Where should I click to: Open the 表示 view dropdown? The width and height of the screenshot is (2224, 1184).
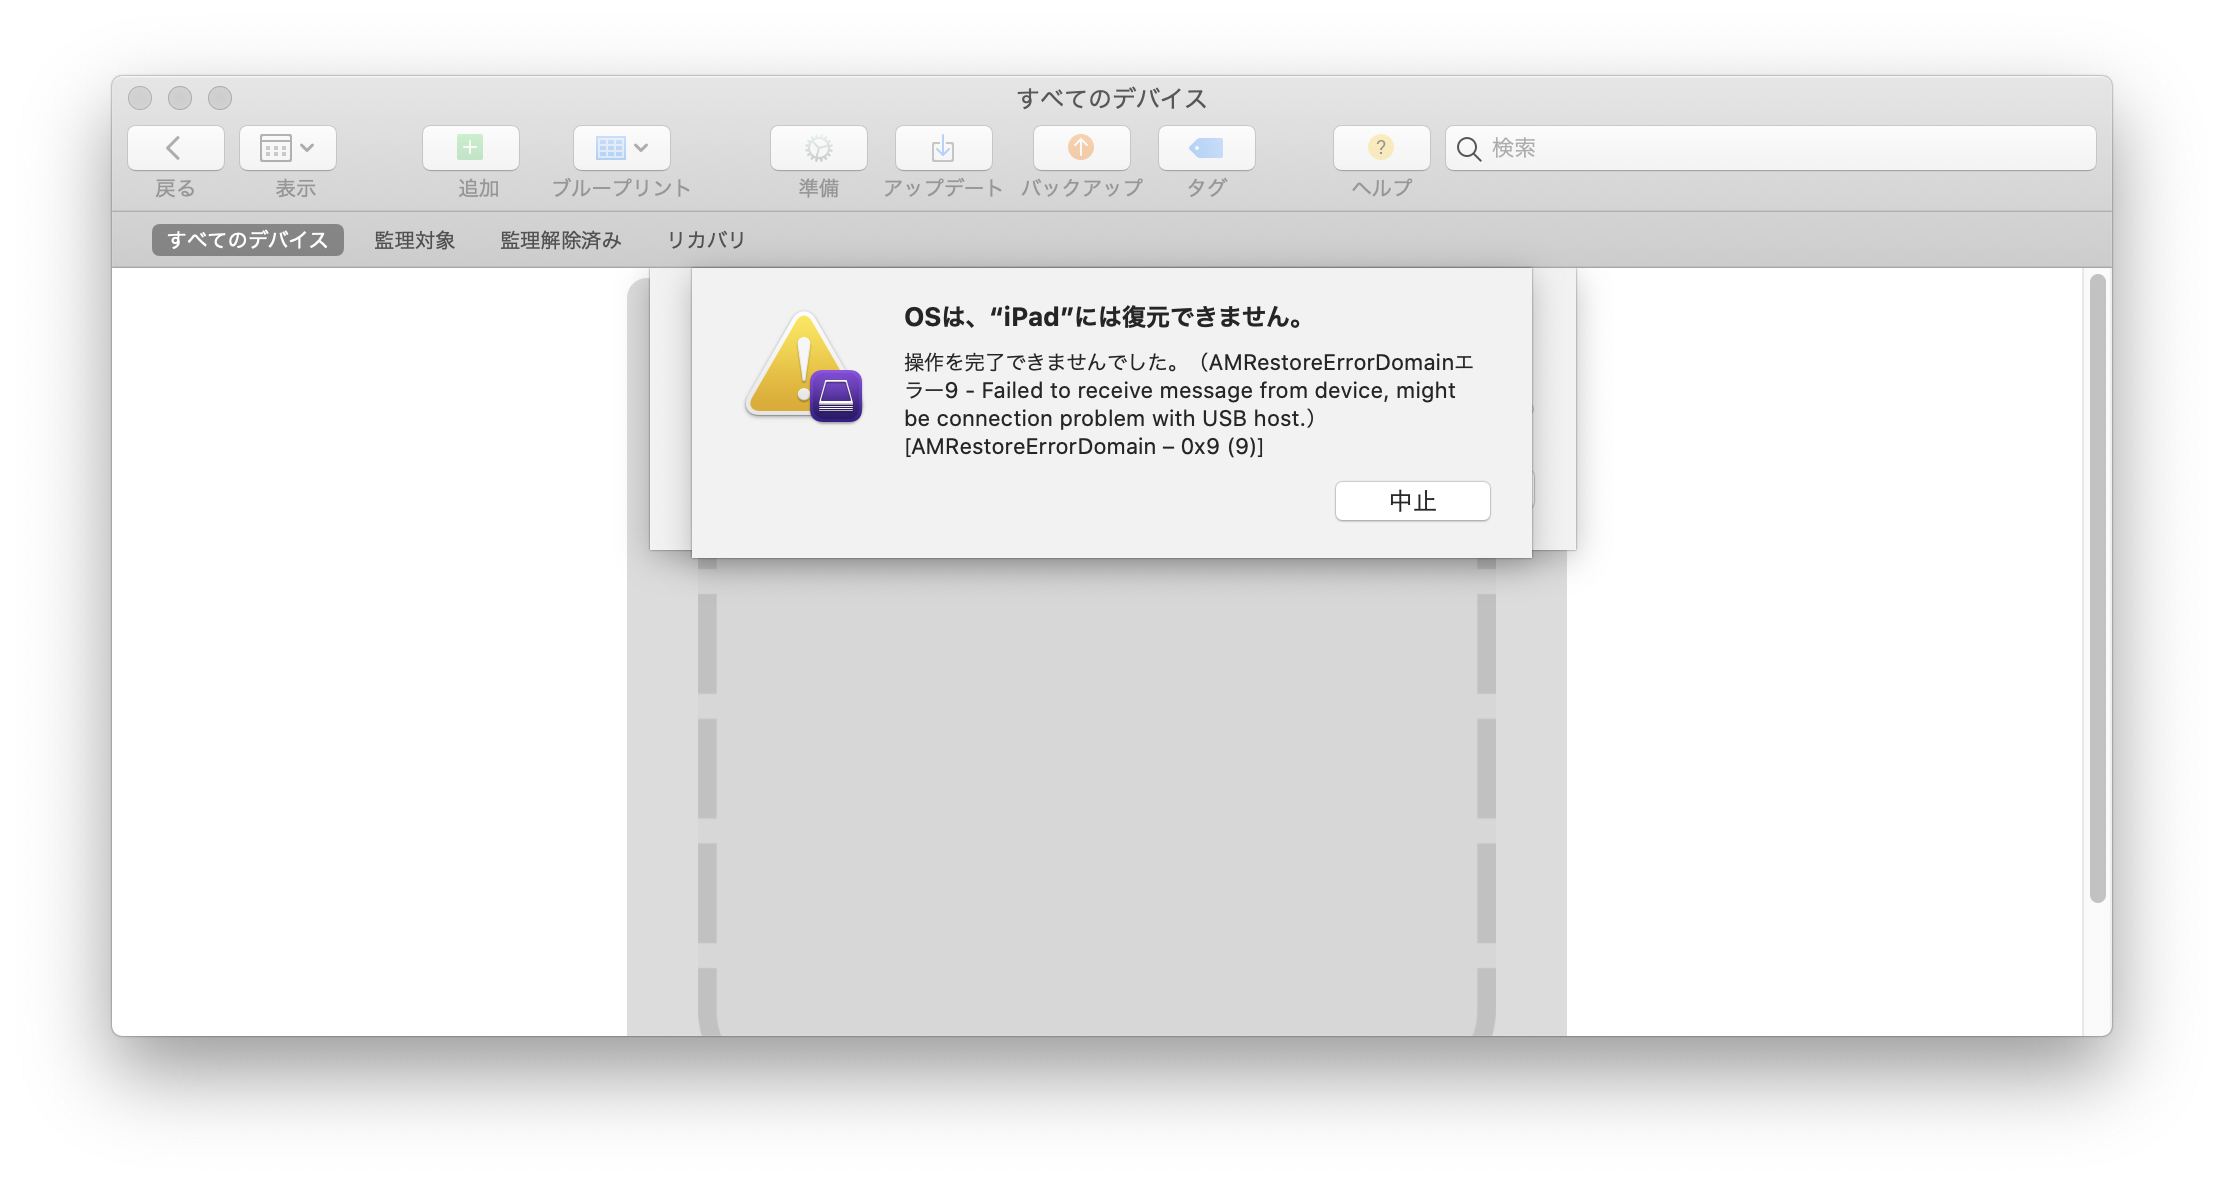pyautogui.click(x=288, y=148)
